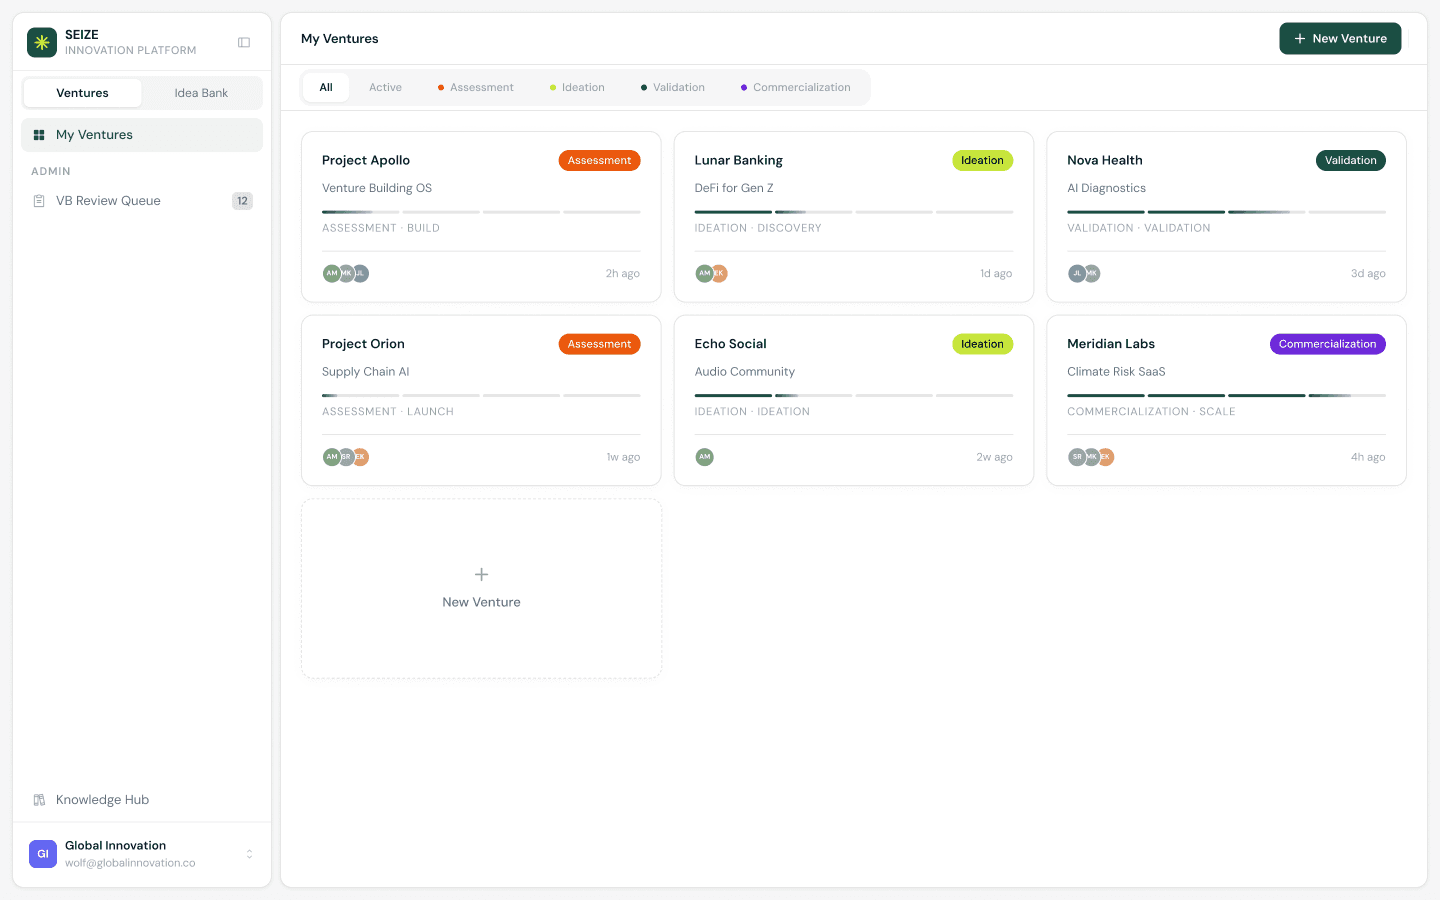The width and height of the screenshot is (1440, 900).
Task: Open the Lunar Banking venture title
Action: click(739, 160)
